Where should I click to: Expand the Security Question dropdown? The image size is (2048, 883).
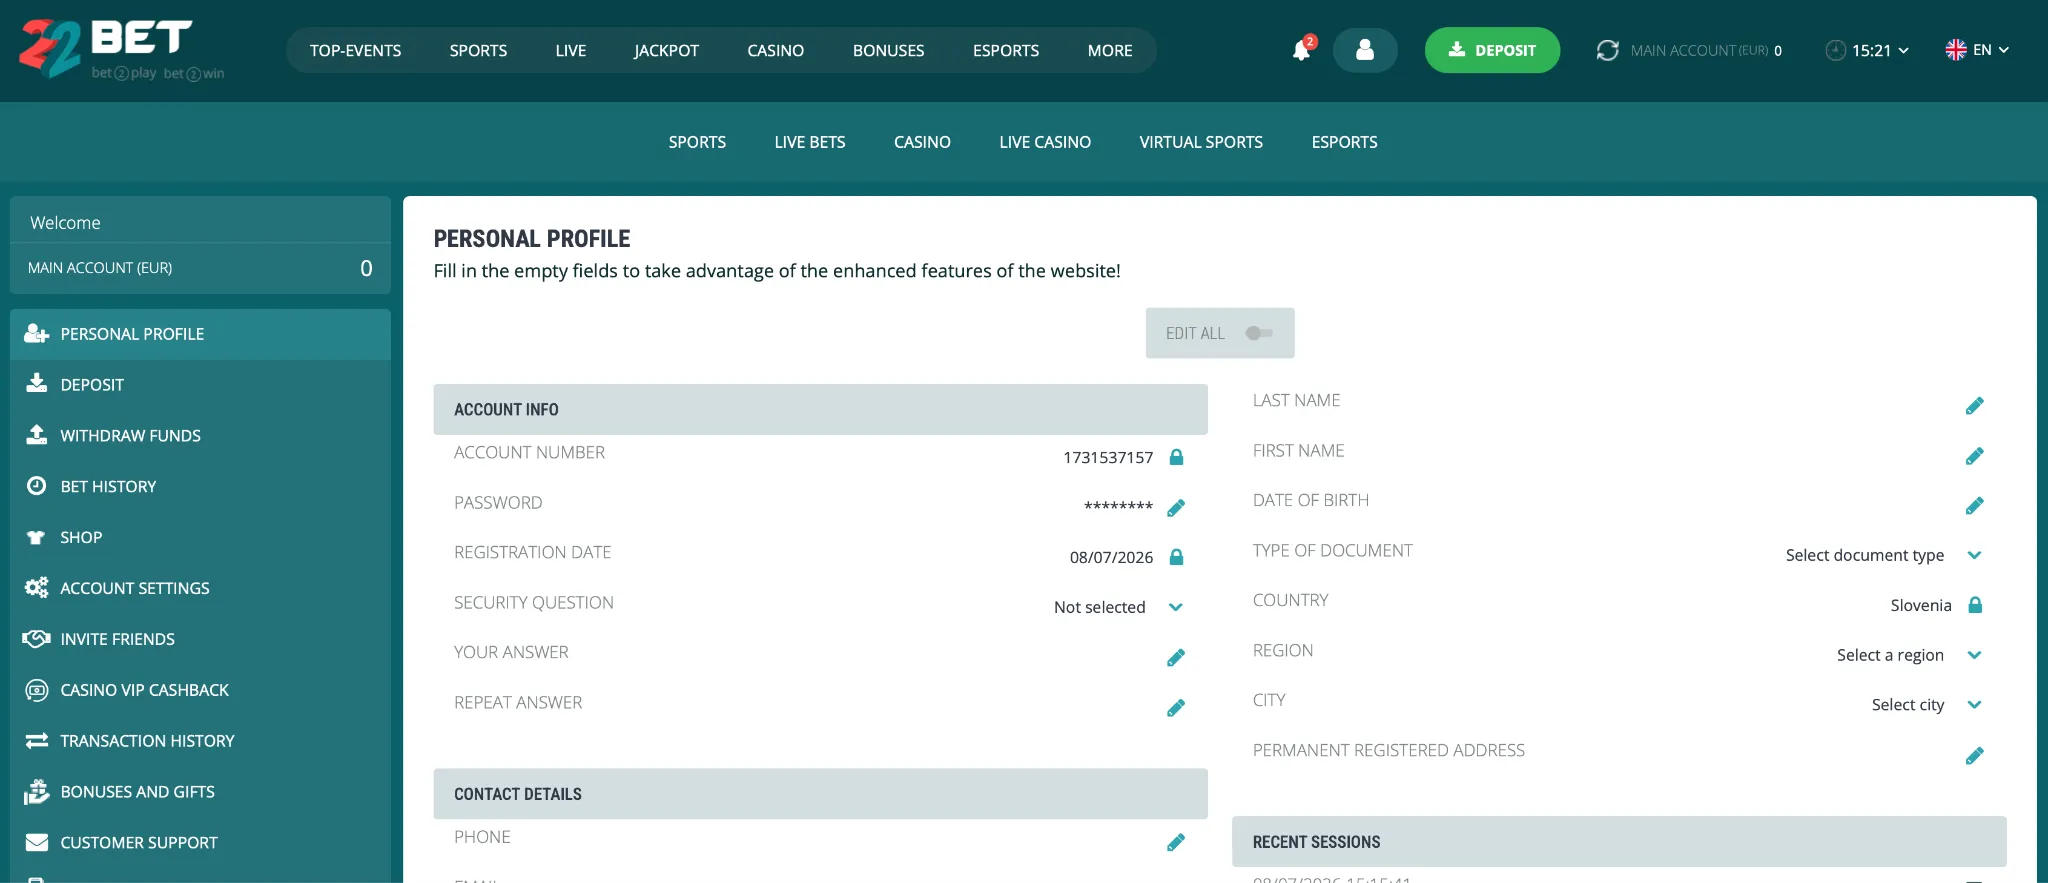(1176, 607)
